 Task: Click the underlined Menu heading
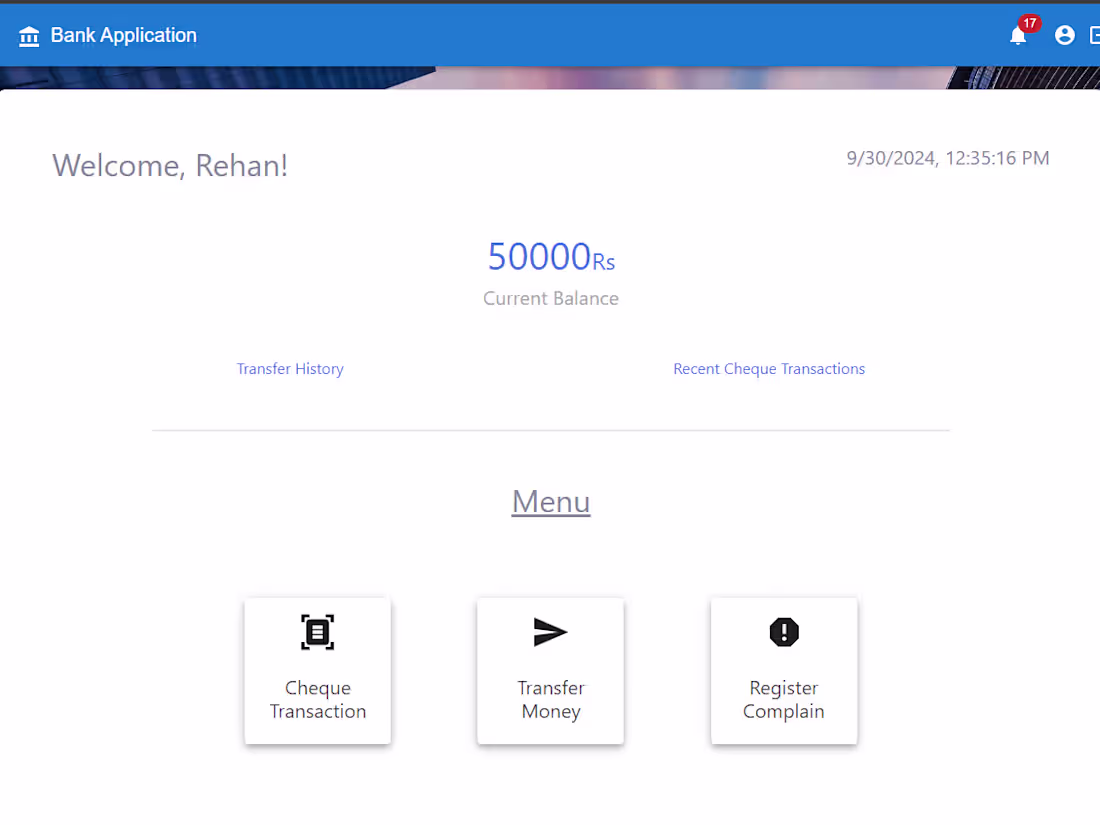pyautogui.click(x=550, y=501)
